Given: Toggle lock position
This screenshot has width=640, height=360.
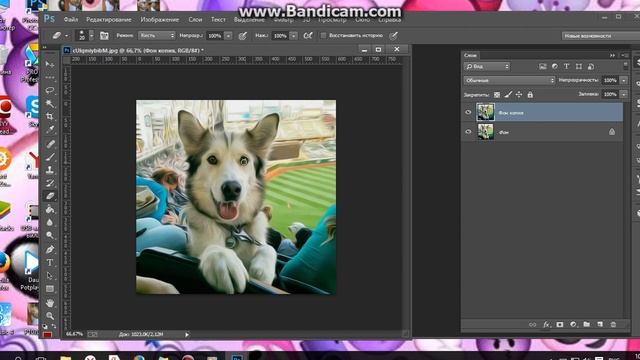Looking at the screenshot, I should tap(519, 95).
